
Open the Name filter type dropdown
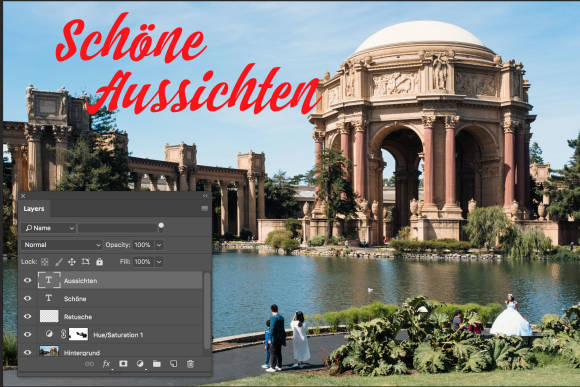tap(50, 228)
